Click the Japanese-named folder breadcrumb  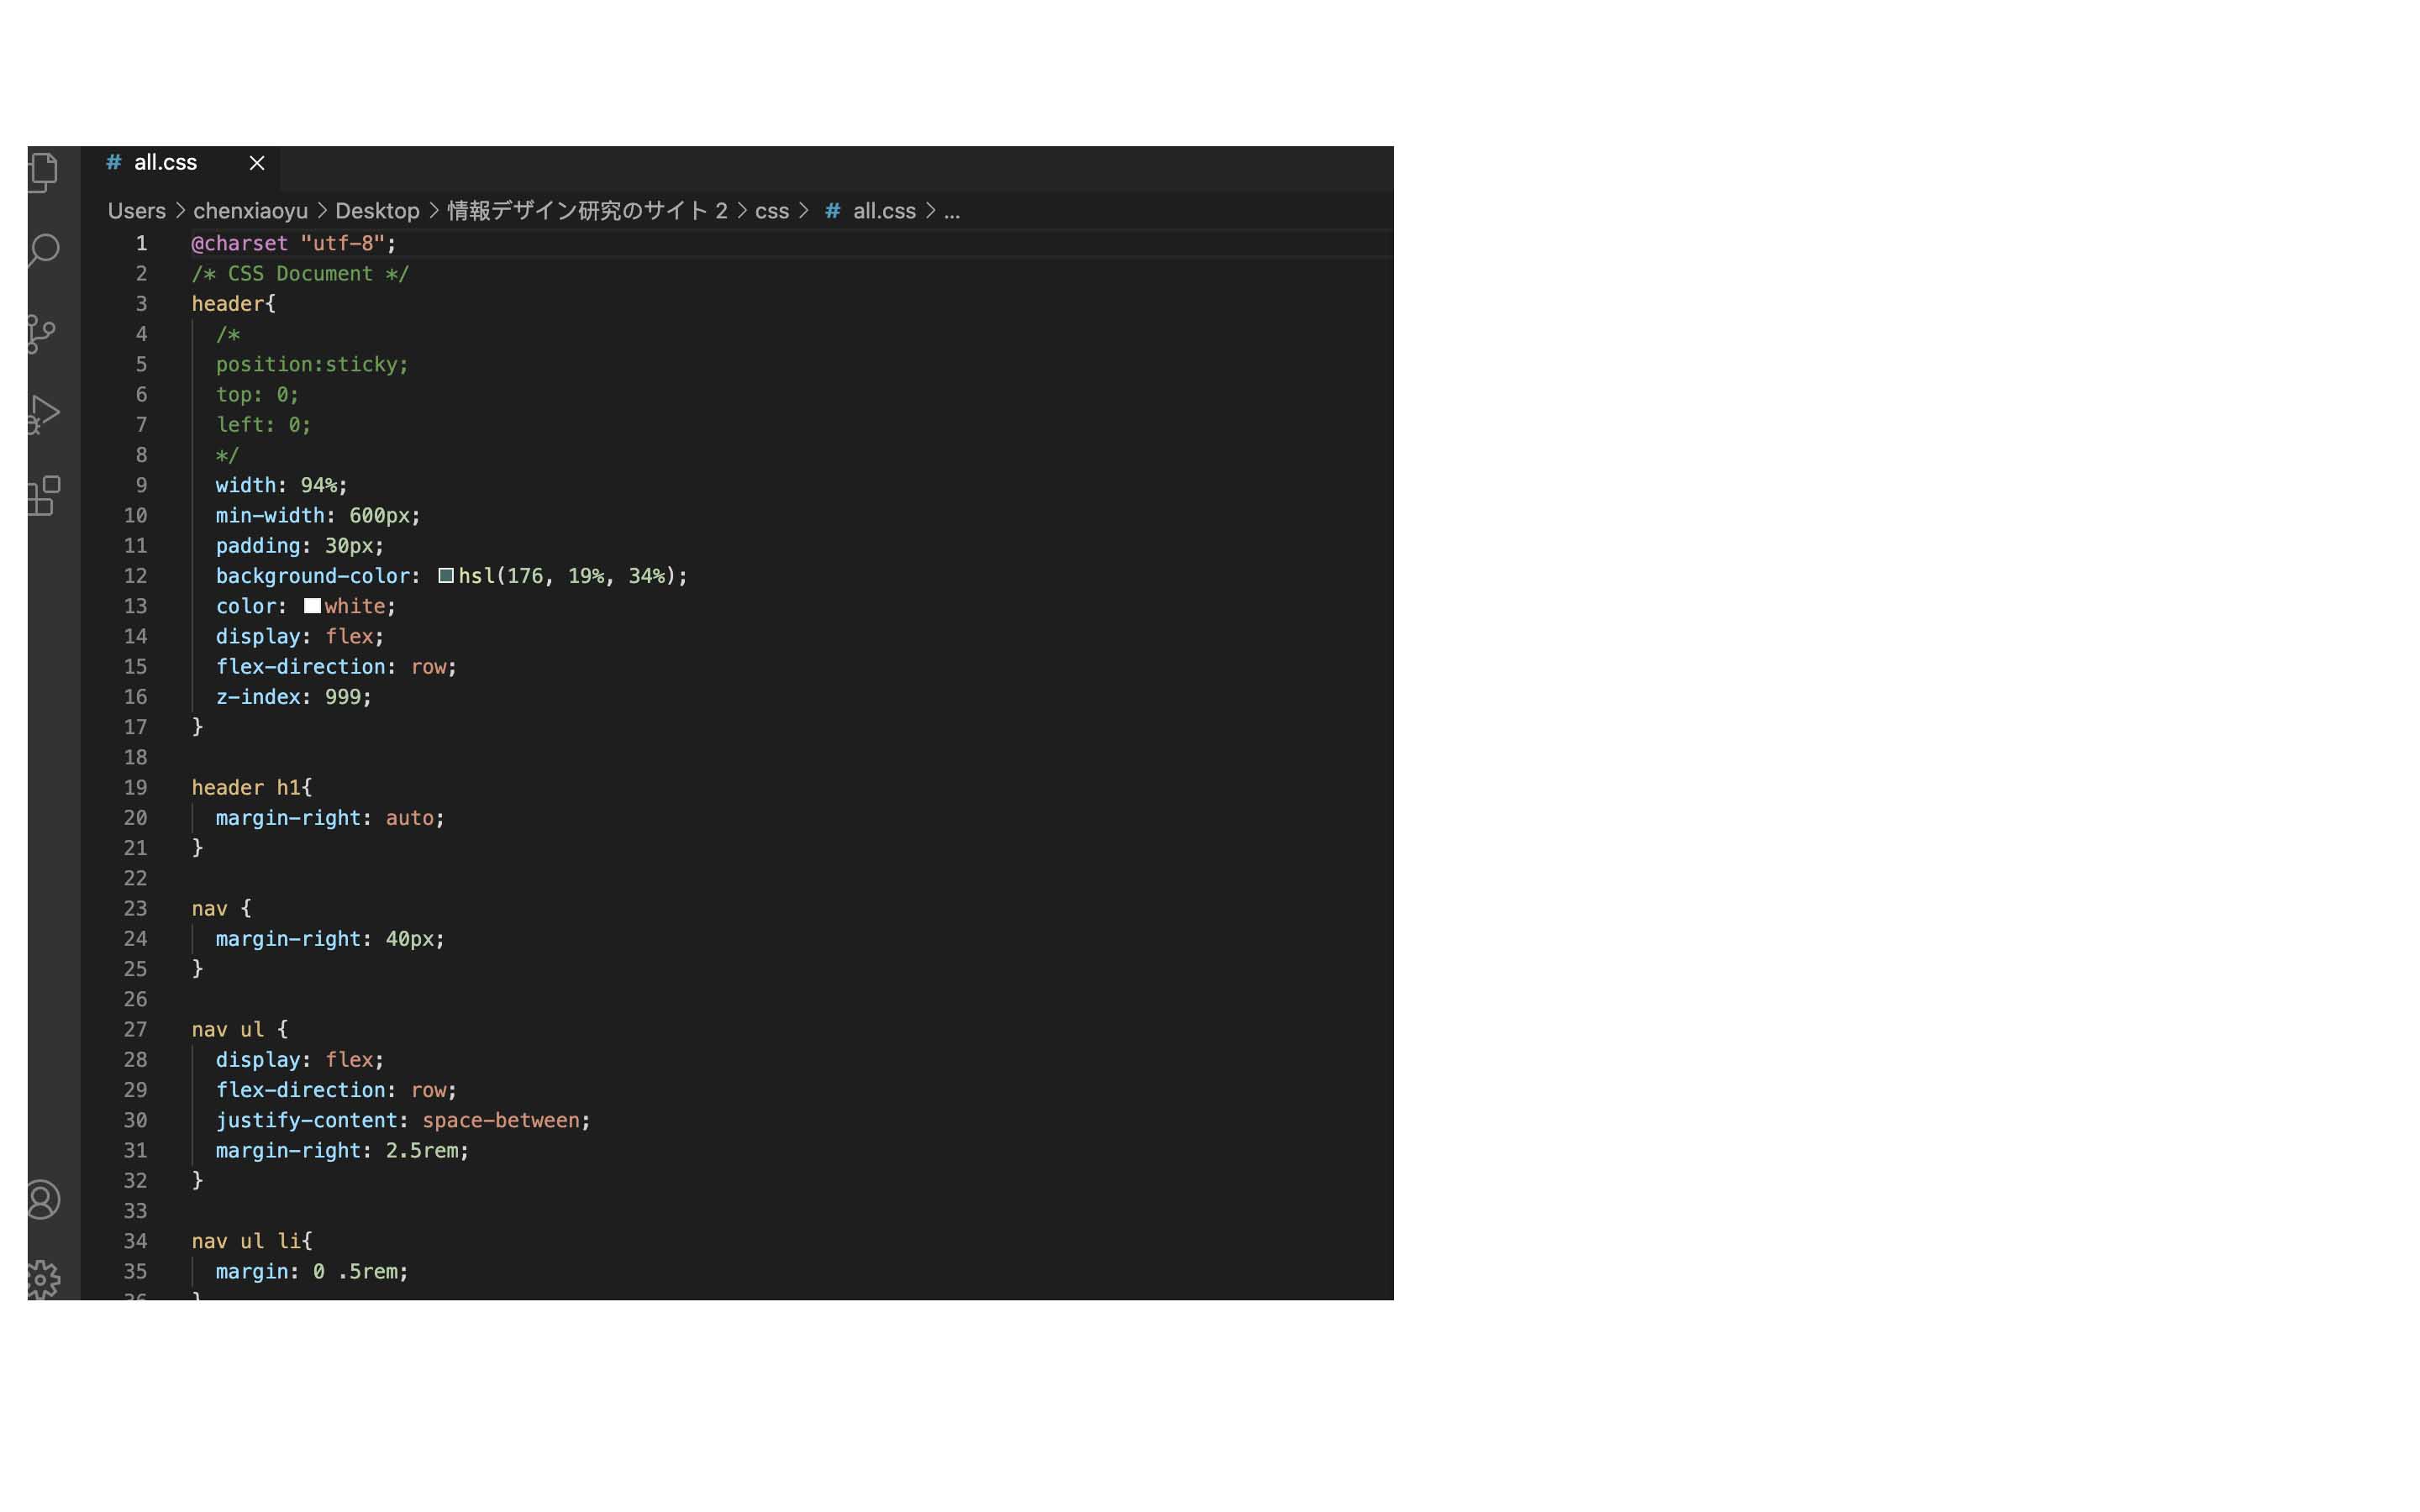coord(587,211)
